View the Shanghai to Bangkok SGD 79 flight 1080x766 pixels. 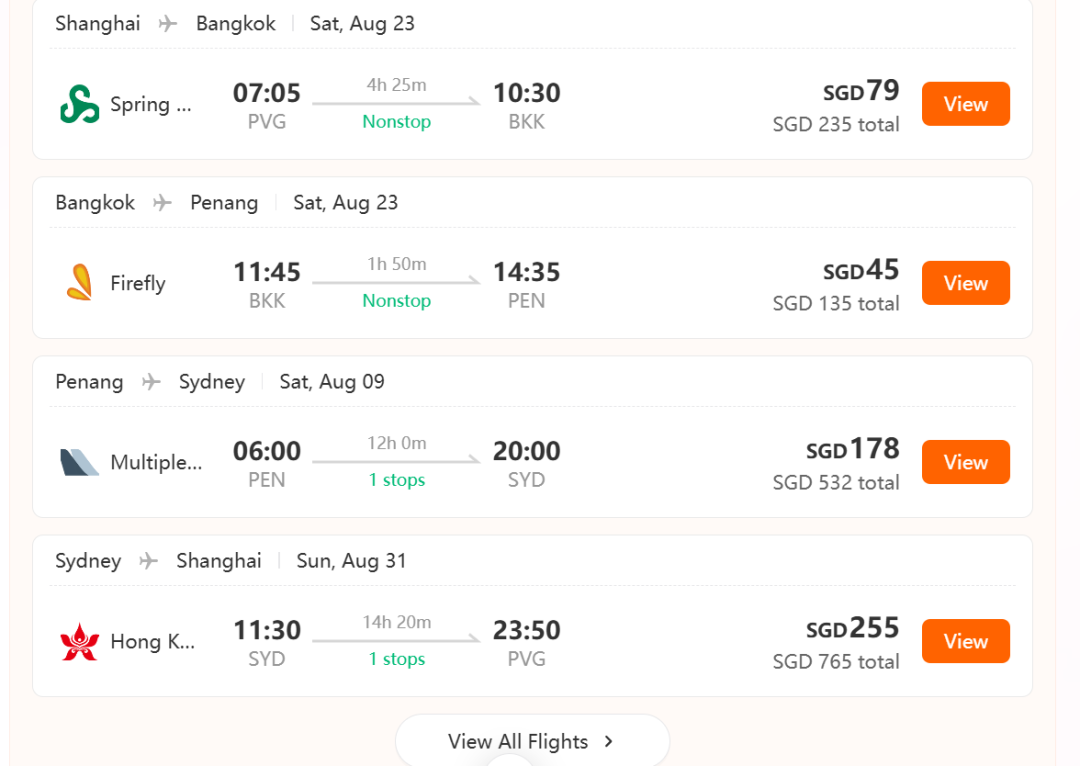966,104
